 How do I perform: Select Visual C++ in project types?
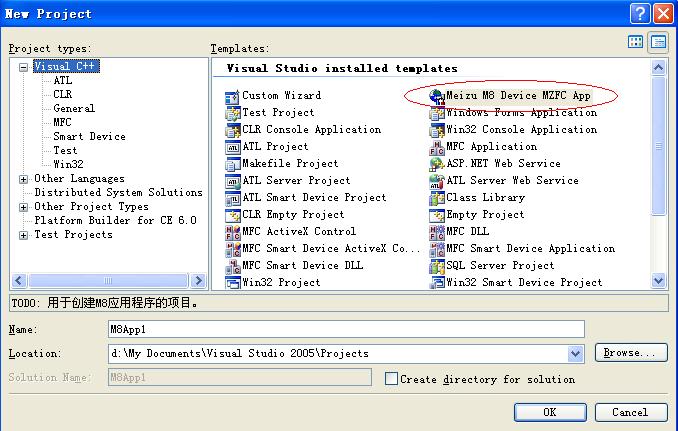click(x=66, y=66)
